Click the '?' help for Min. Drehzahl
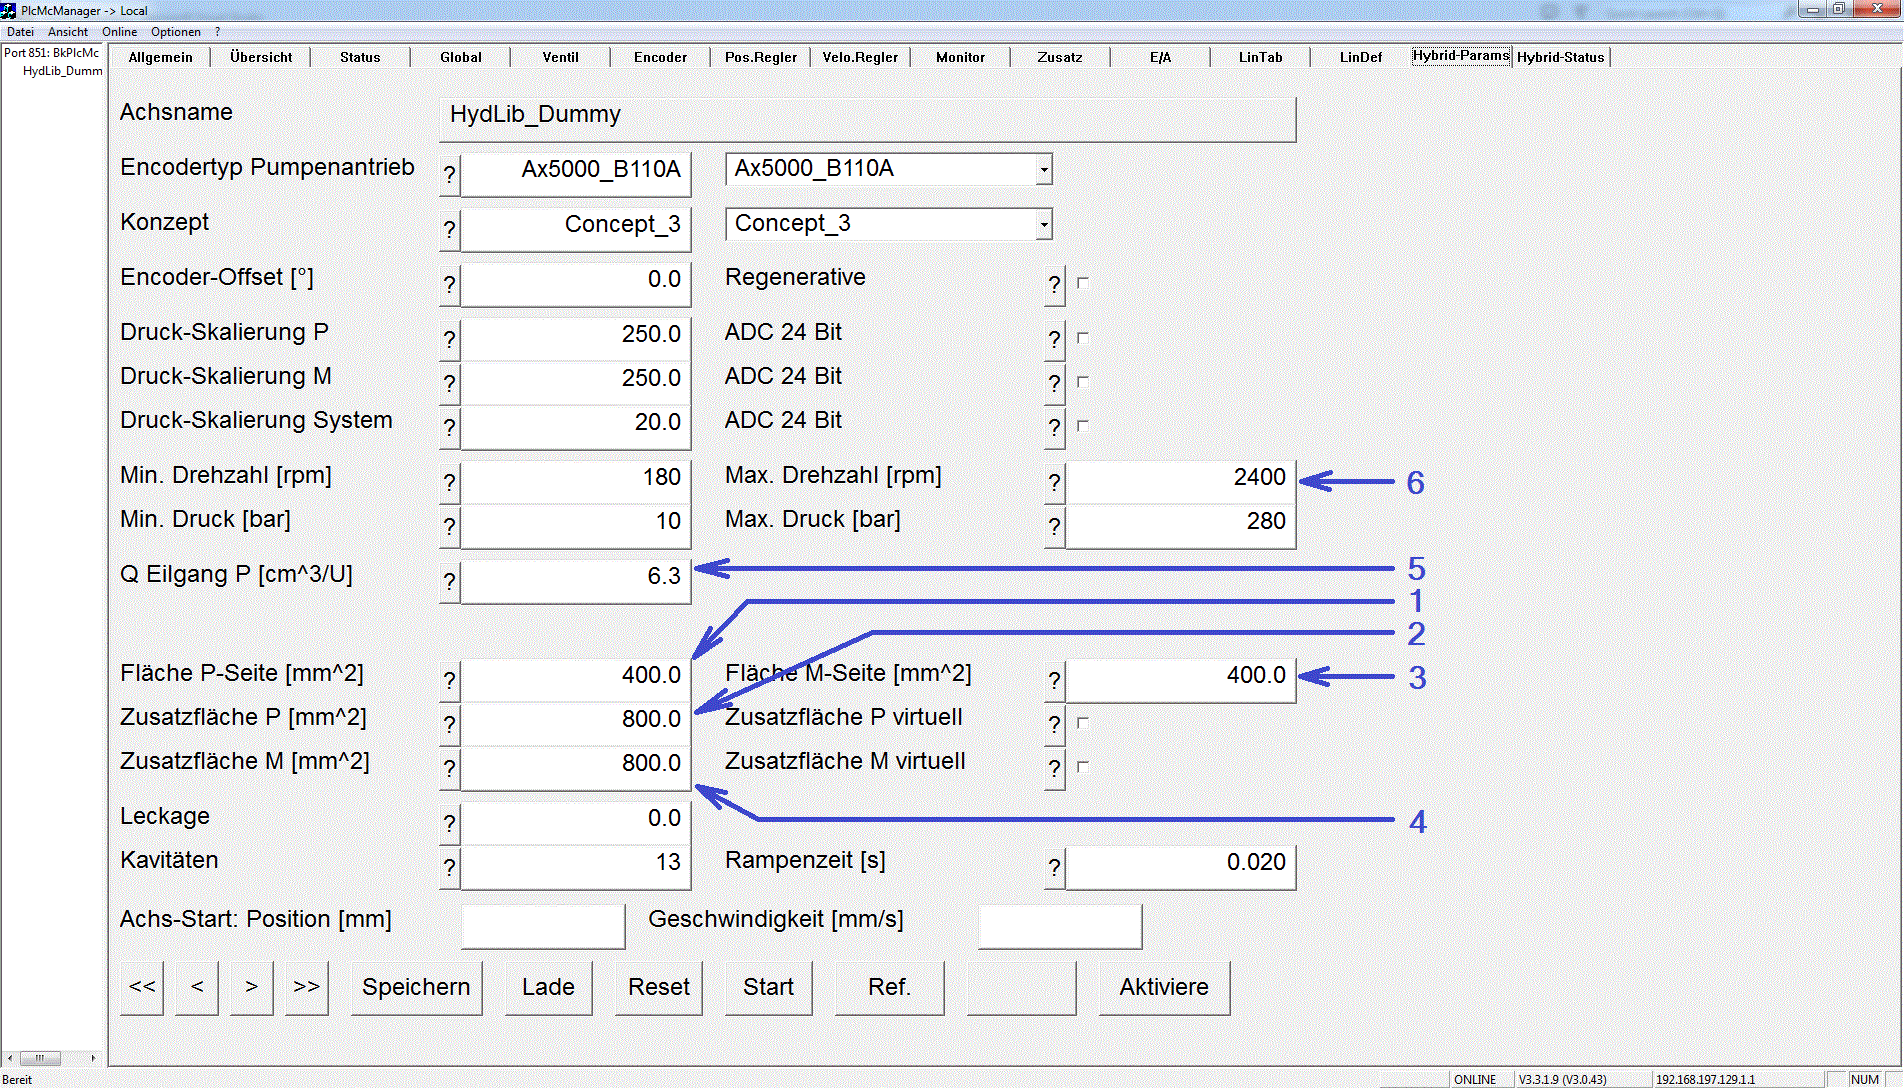Viewport: 1904px width, 1088px height. [450, 483]
